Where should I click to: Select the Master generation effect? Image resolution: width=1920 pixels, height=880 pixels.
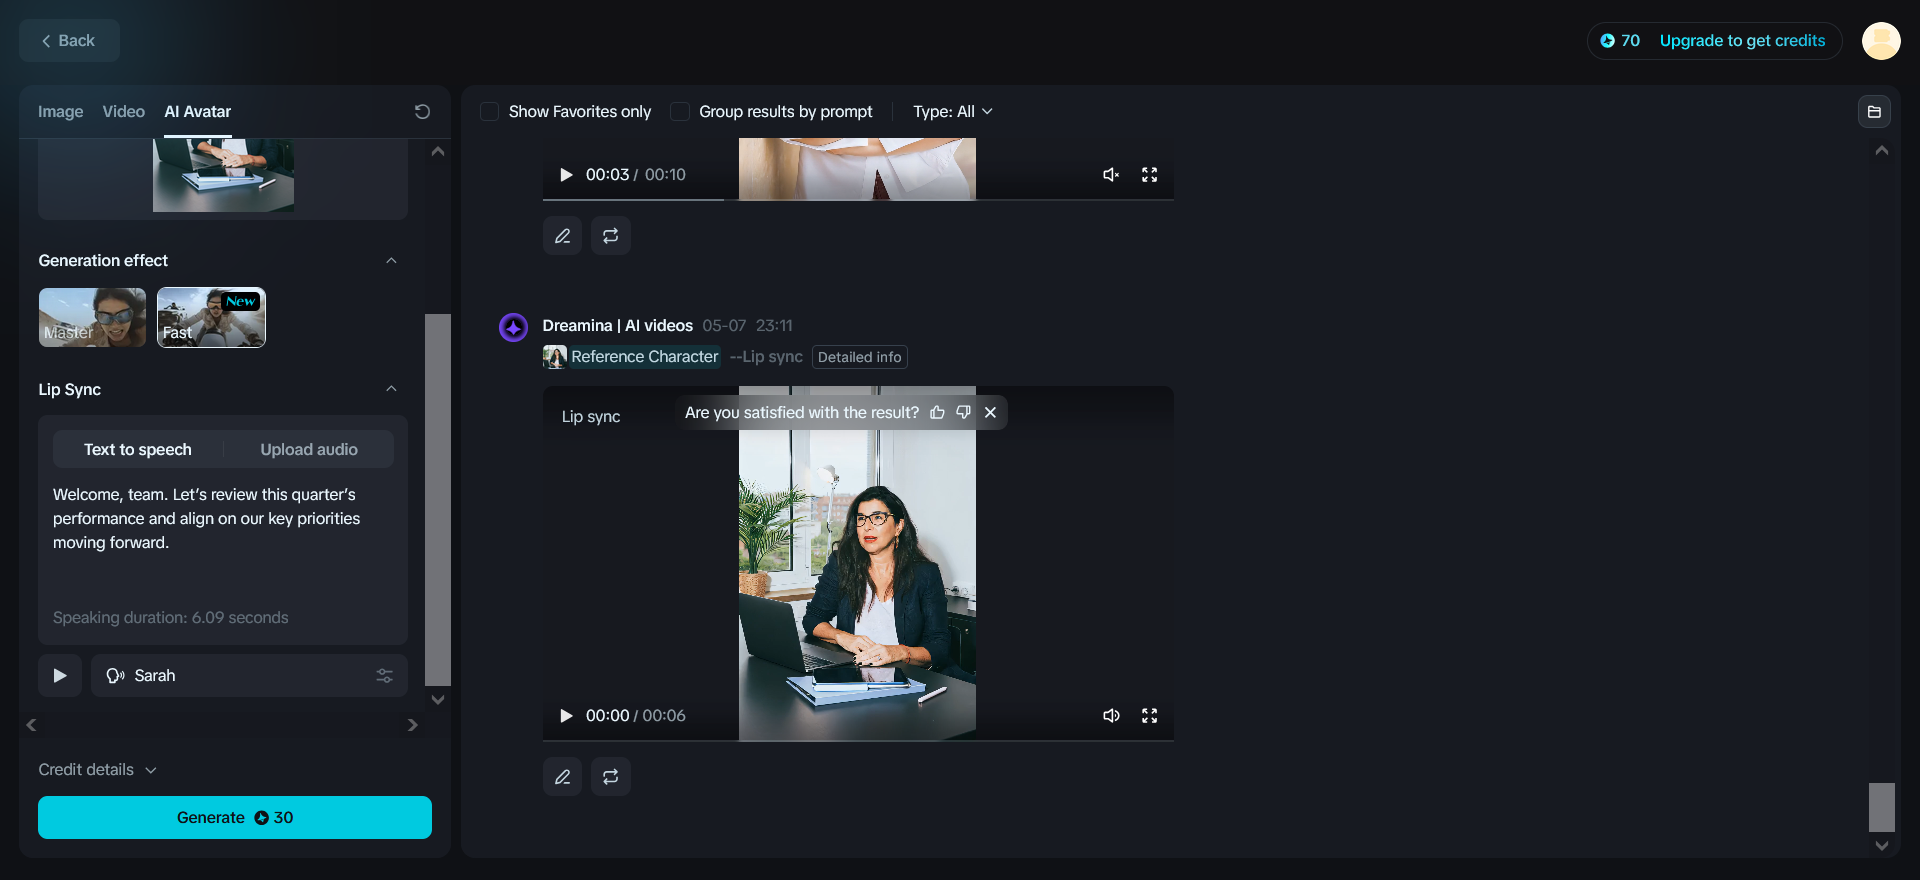(x=92, y=318)
